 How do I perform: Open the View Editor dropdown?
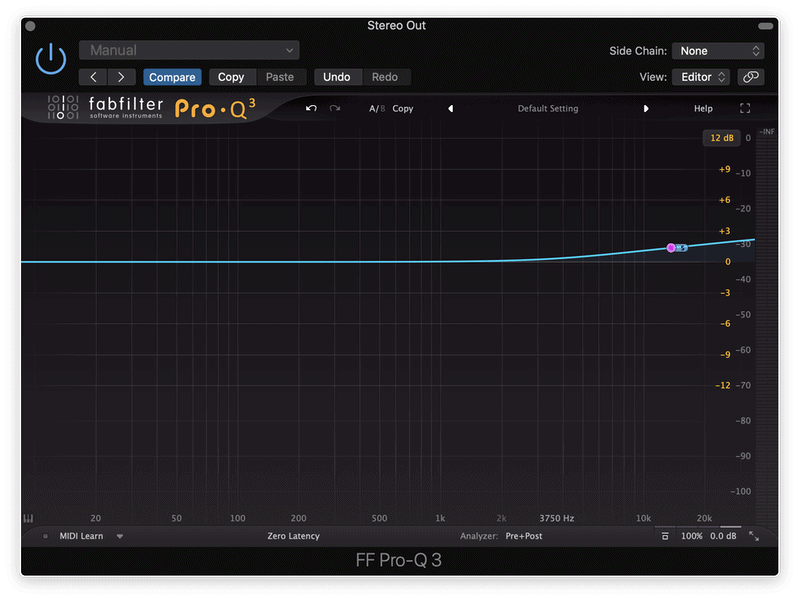701,77
